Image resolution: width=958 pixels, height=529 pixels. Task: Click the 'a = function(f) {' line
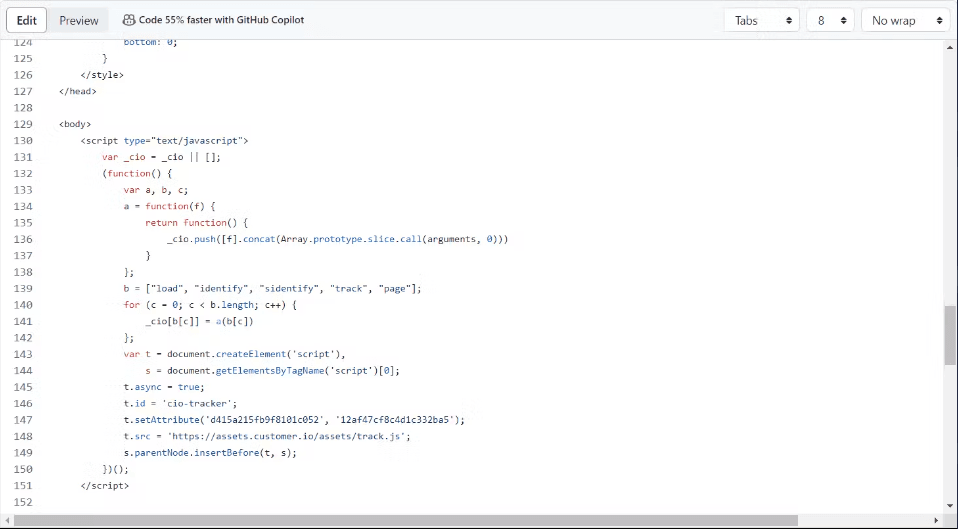[x=169, y=206]
